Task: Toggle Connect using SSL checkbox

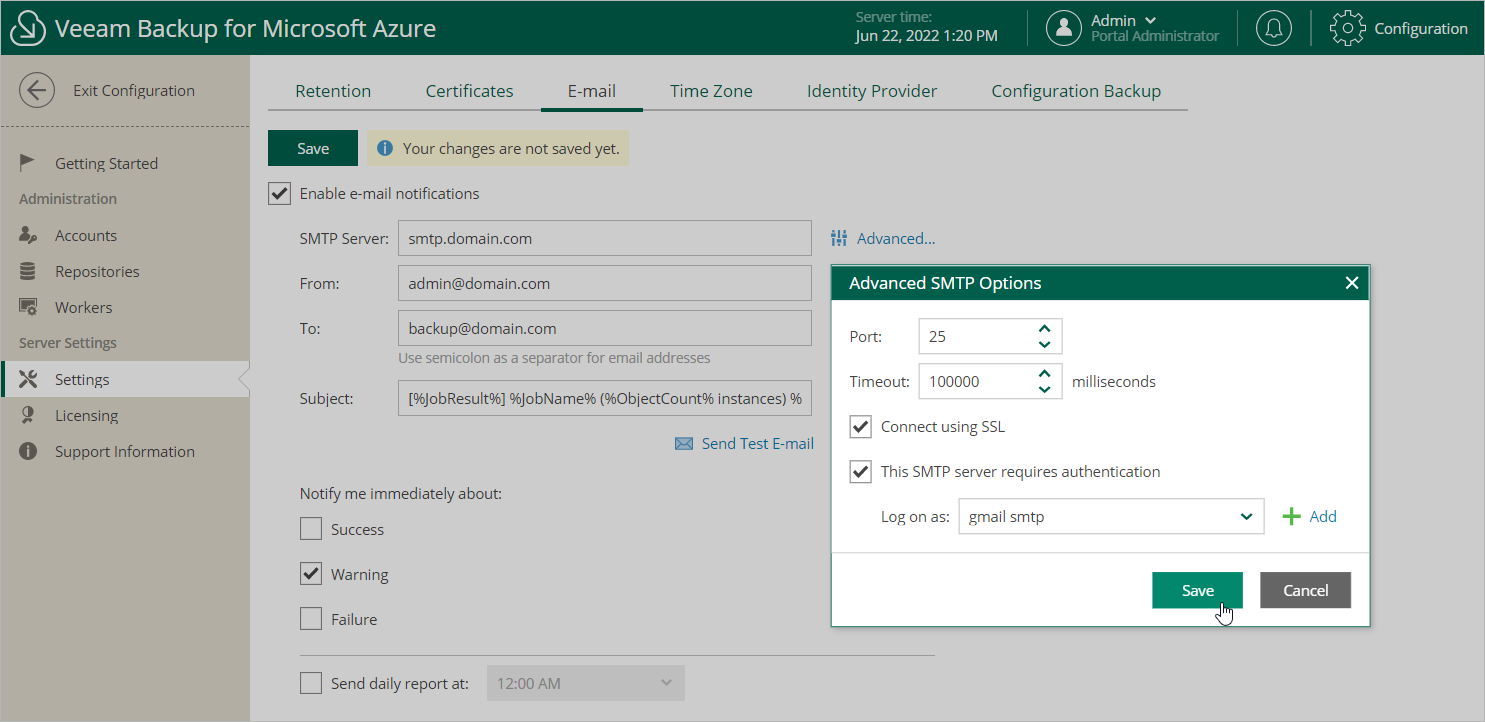Action: tap(860, 426)
